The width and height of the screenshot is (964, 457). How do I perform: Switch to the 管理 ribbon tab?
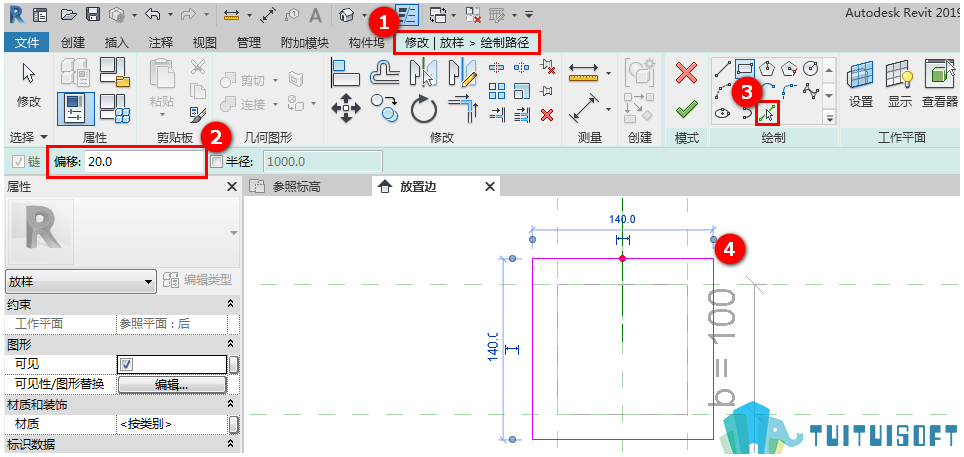249,42
